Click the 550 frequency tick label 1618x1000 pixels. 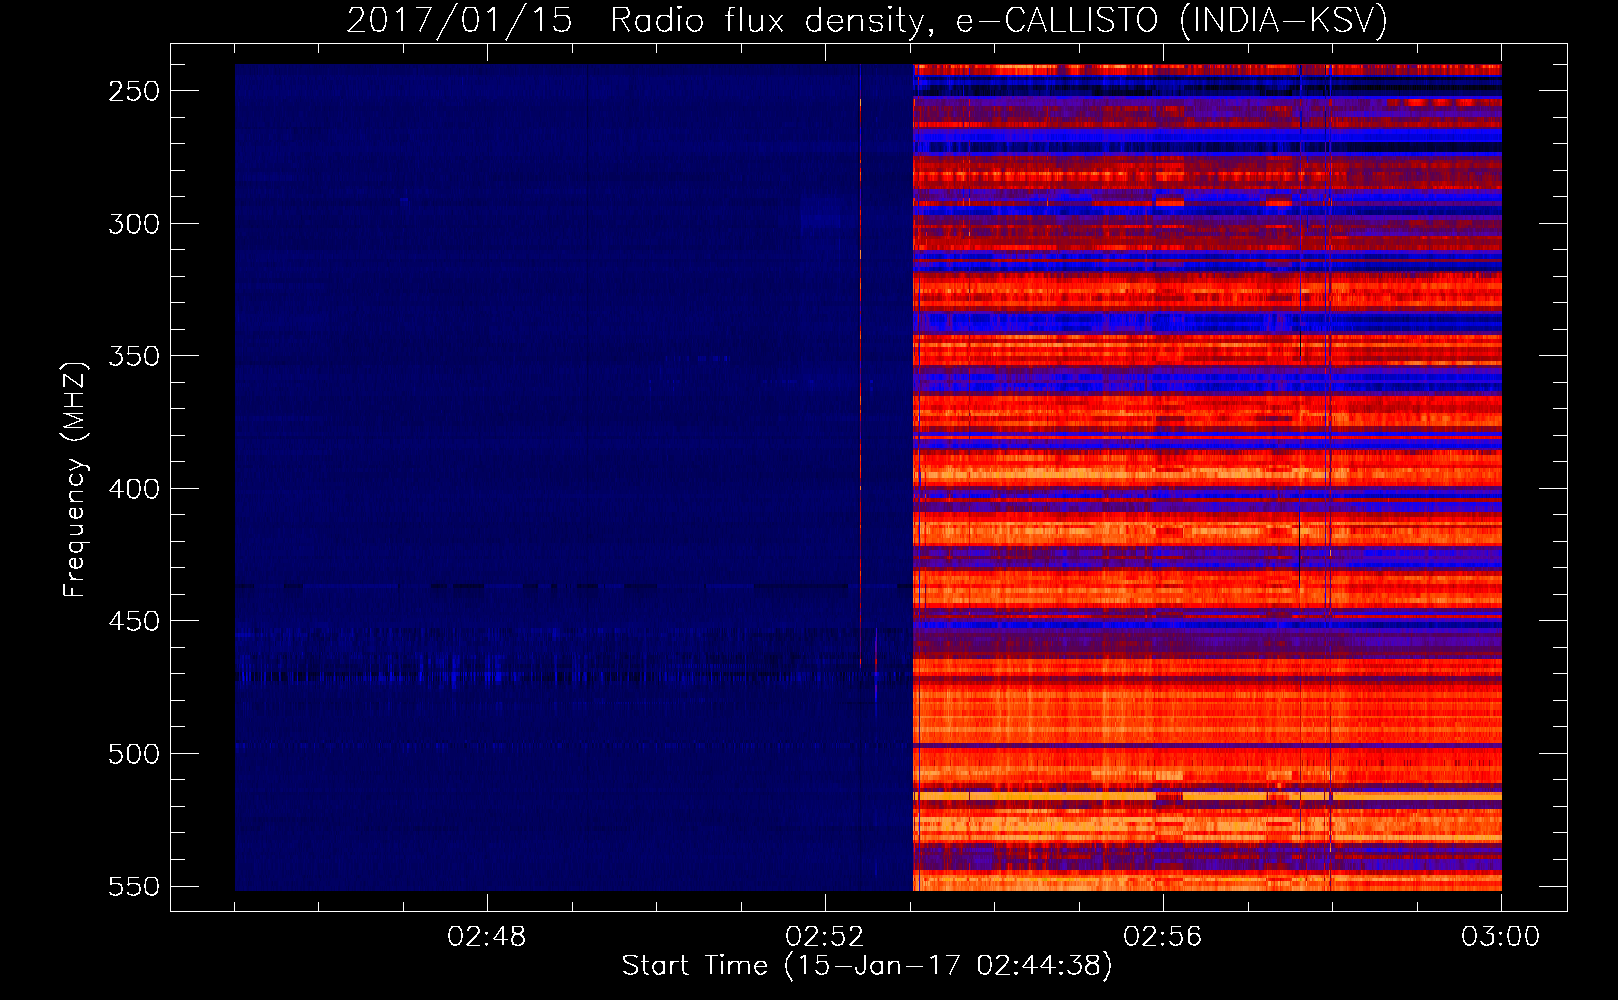click(x=133, y=887)
